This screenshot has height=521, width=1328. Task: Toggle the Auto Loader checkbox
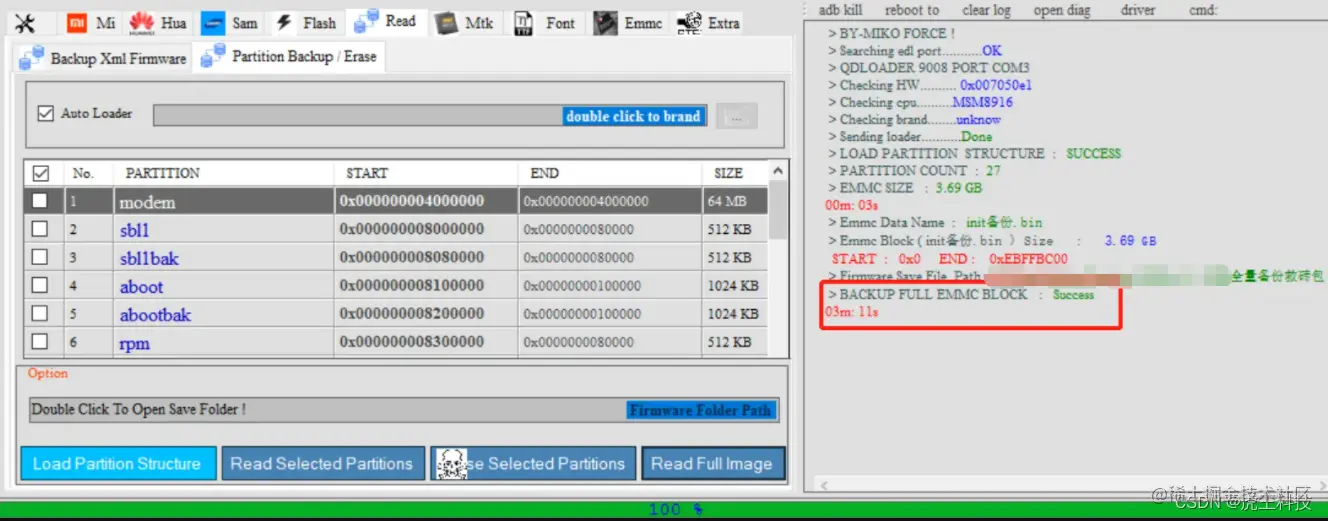[x=45, y=113]
